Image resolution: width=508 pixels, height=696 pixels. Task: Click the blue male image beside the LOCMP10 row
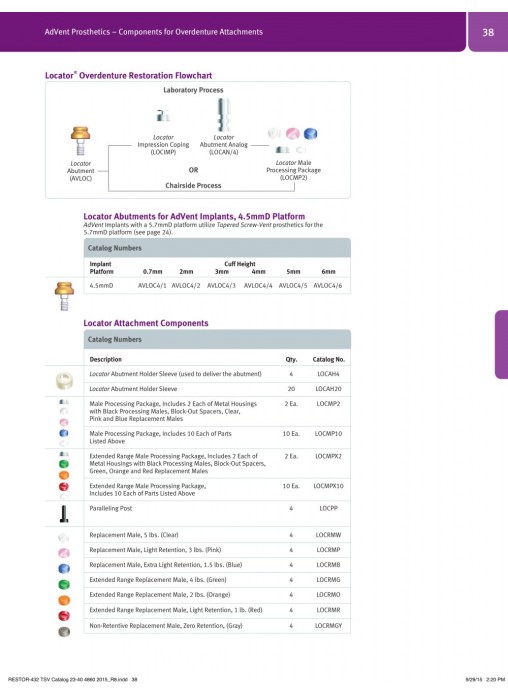click(64, 433)
